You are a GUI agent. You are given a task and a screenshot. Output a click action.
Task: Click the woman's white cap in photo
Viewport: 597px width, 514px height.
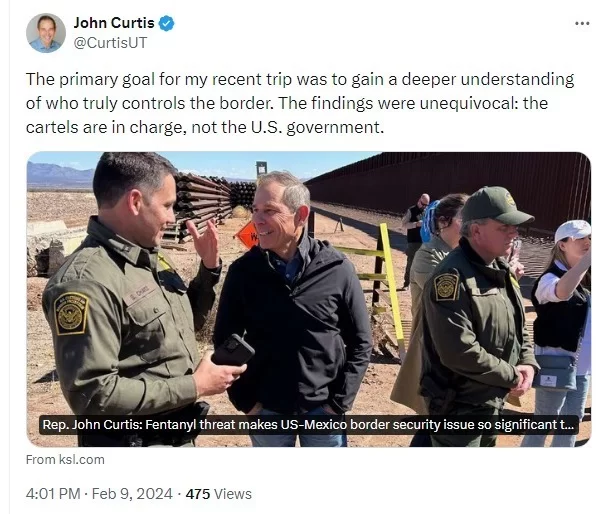click(x=573, y=230)
